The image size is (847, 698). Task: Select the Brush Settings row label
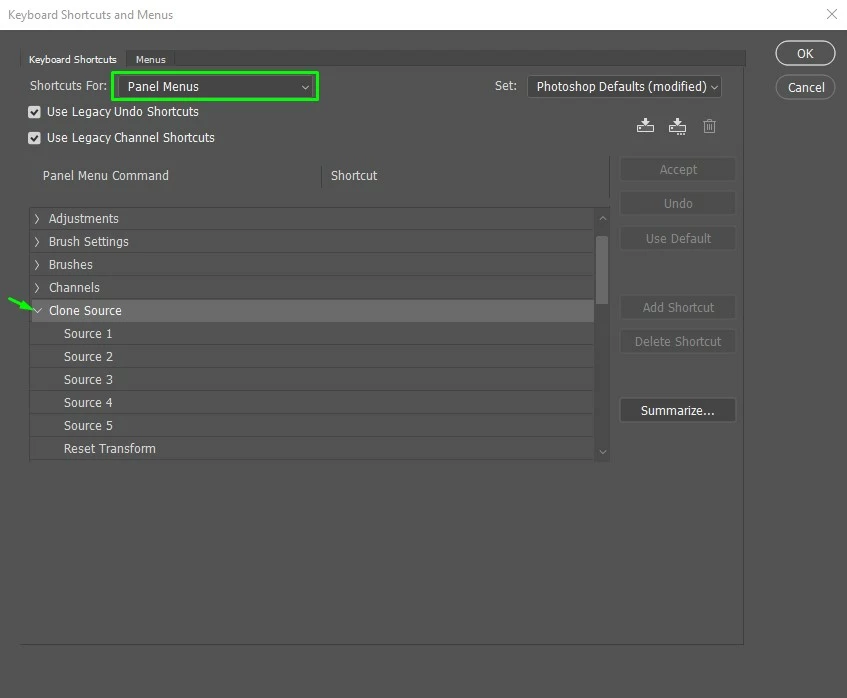89,241
